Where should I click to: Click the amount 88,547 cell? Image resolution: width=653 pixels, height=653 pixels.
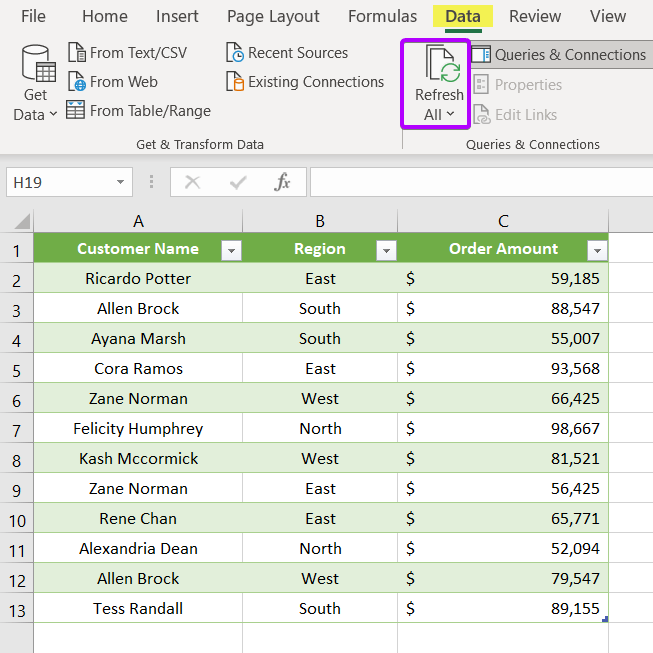click(x=503, y=308)
